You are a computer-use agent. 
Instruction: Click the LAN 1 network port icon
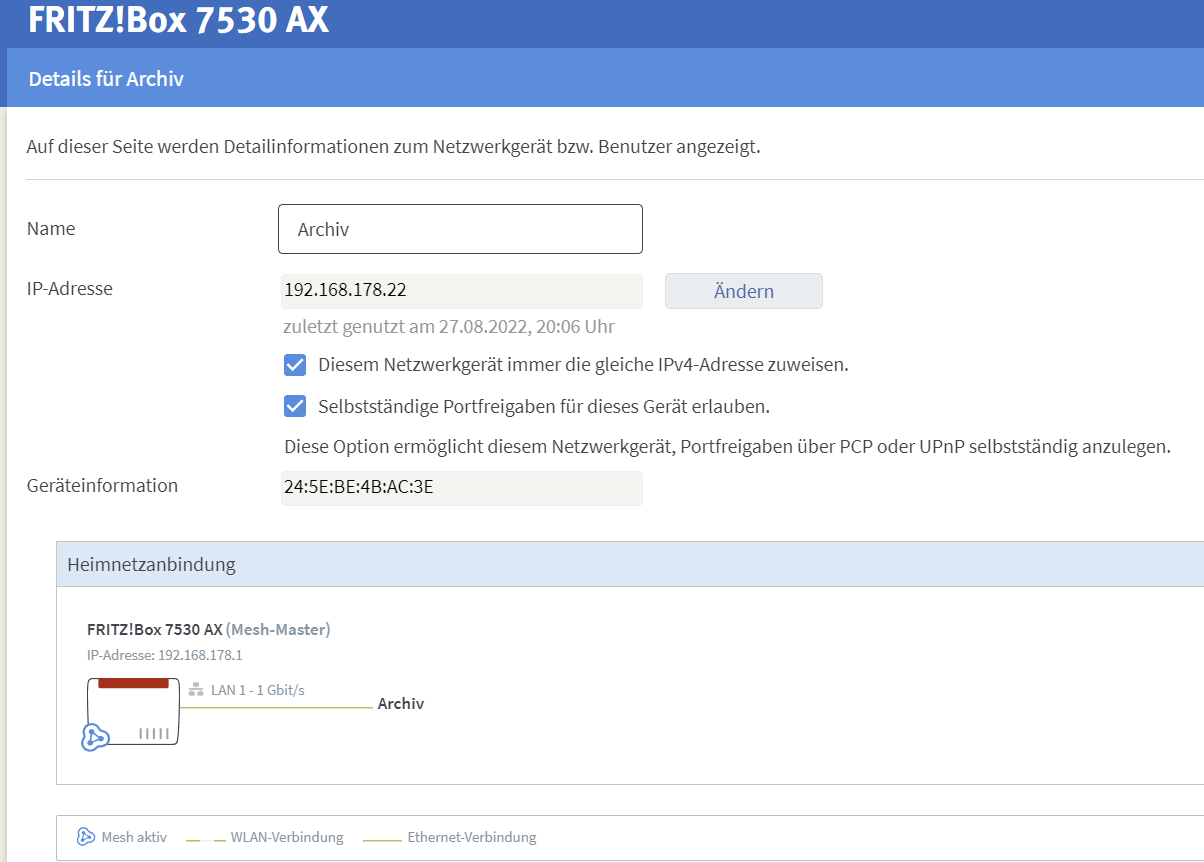[x=196, y=690]
